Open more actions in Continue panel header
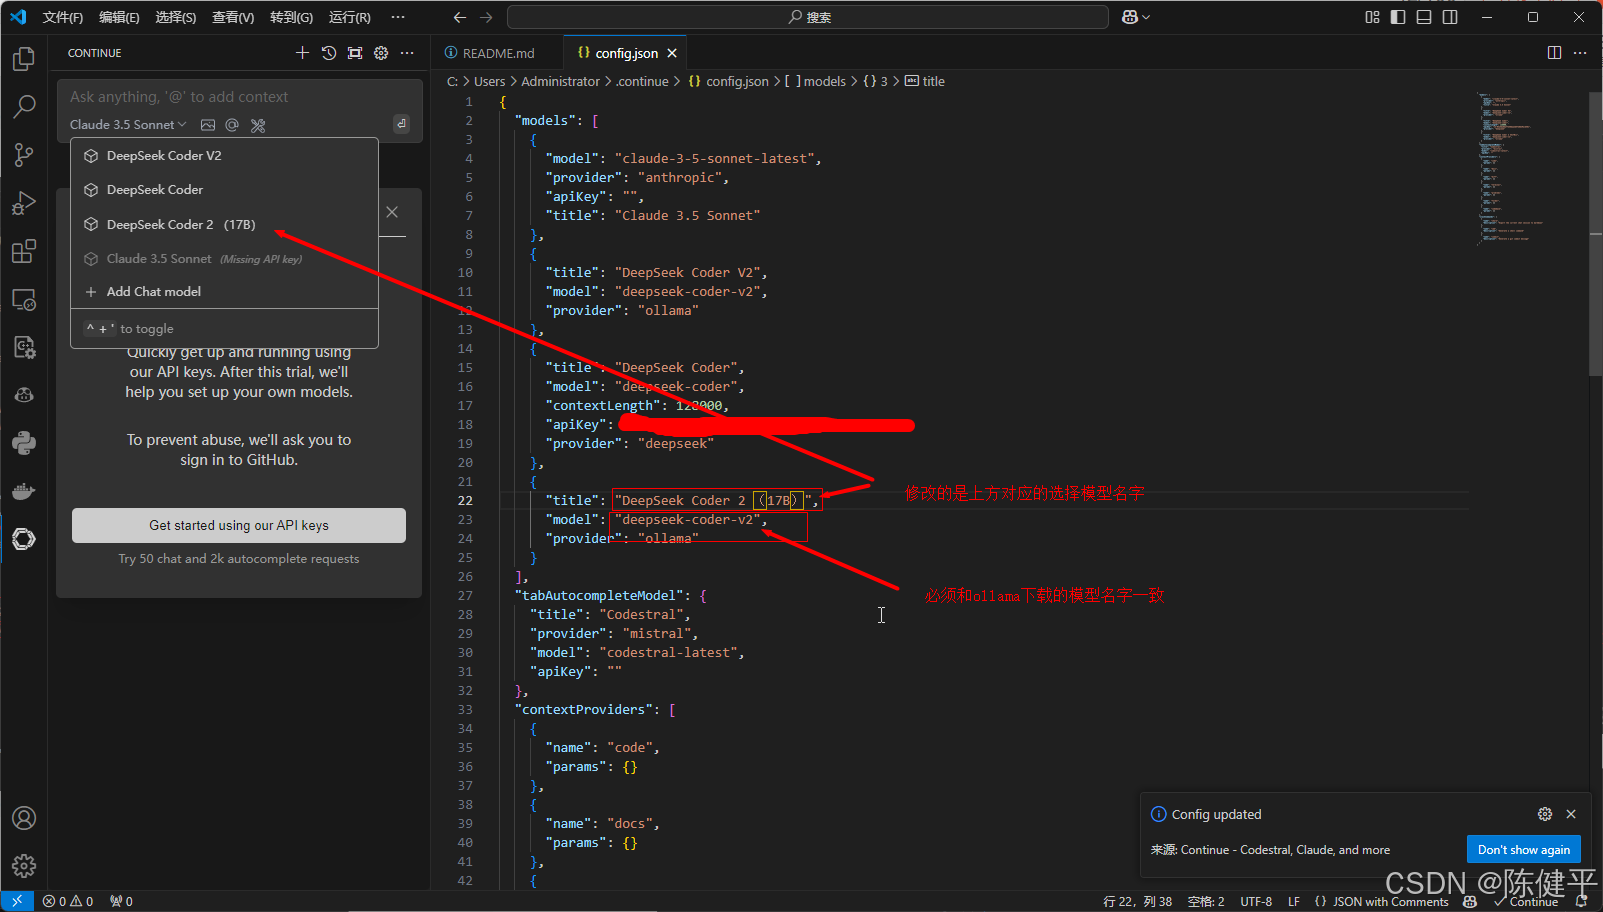Viewport: 1603px width, 912px height. tap(407, 53)
